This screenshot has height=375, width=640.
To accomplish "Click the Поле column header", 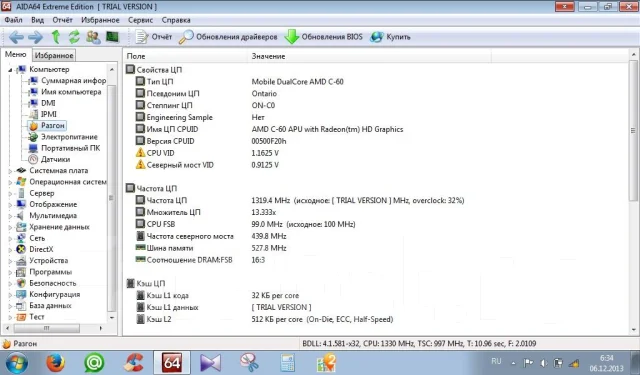I will (x=185, y=56).
